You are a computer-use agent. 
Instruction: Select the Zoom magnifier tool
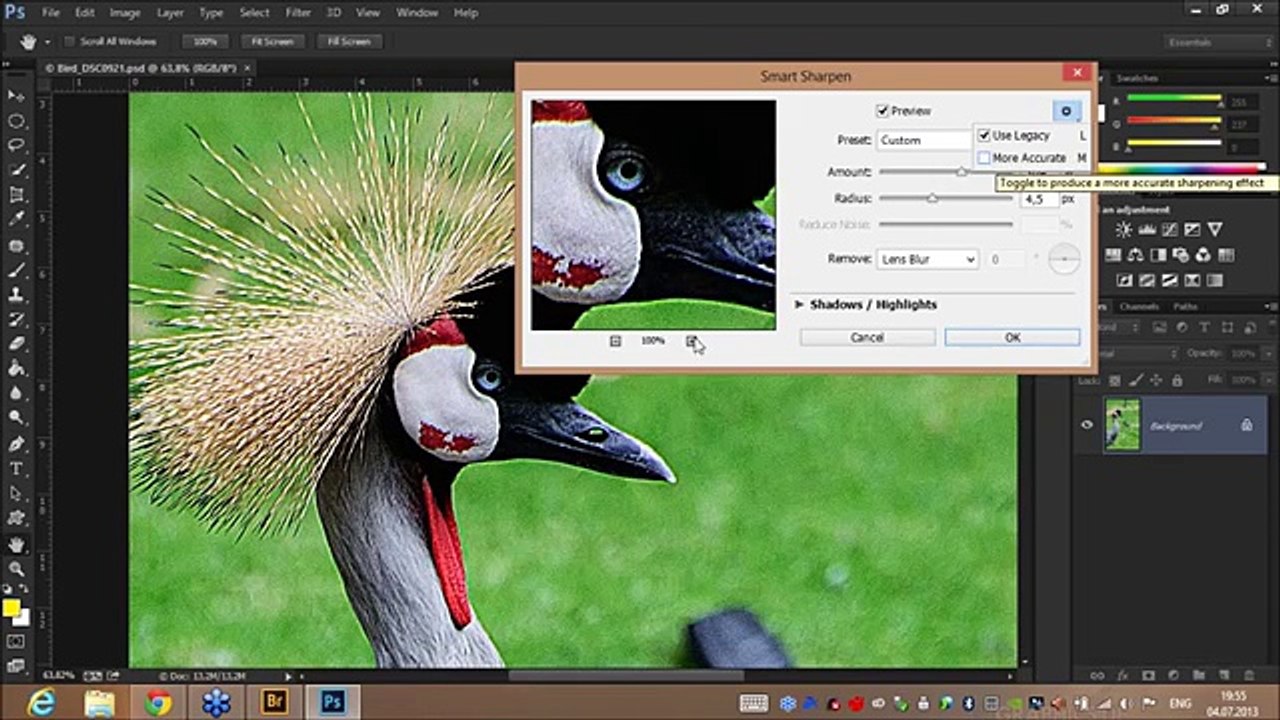point(16,569)
